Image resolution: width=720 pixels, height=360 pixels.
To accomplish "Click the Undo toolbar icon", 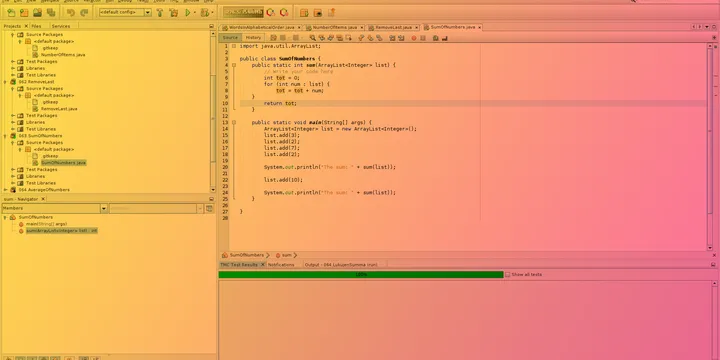I will click(x=71, y=12).
